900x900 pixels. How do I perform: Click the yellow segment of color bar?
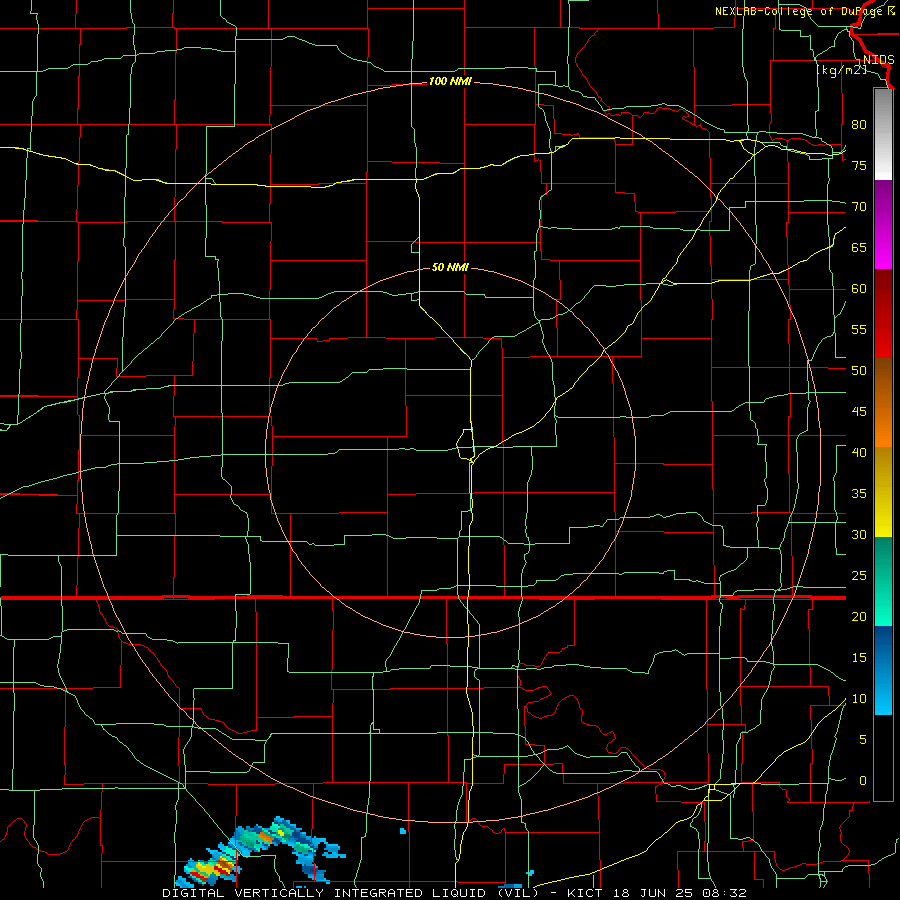(x=883, y=492)
